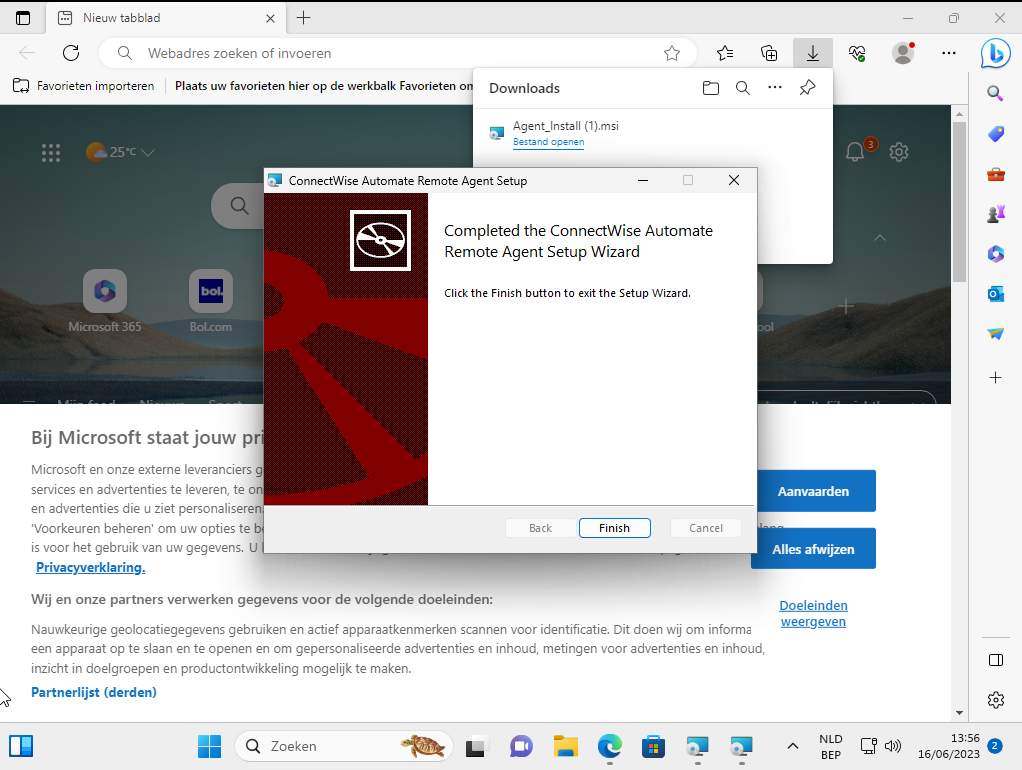Screen dimensions: 1022x770
Task: Open Task View in the taskbar
Action: point(476,746)
